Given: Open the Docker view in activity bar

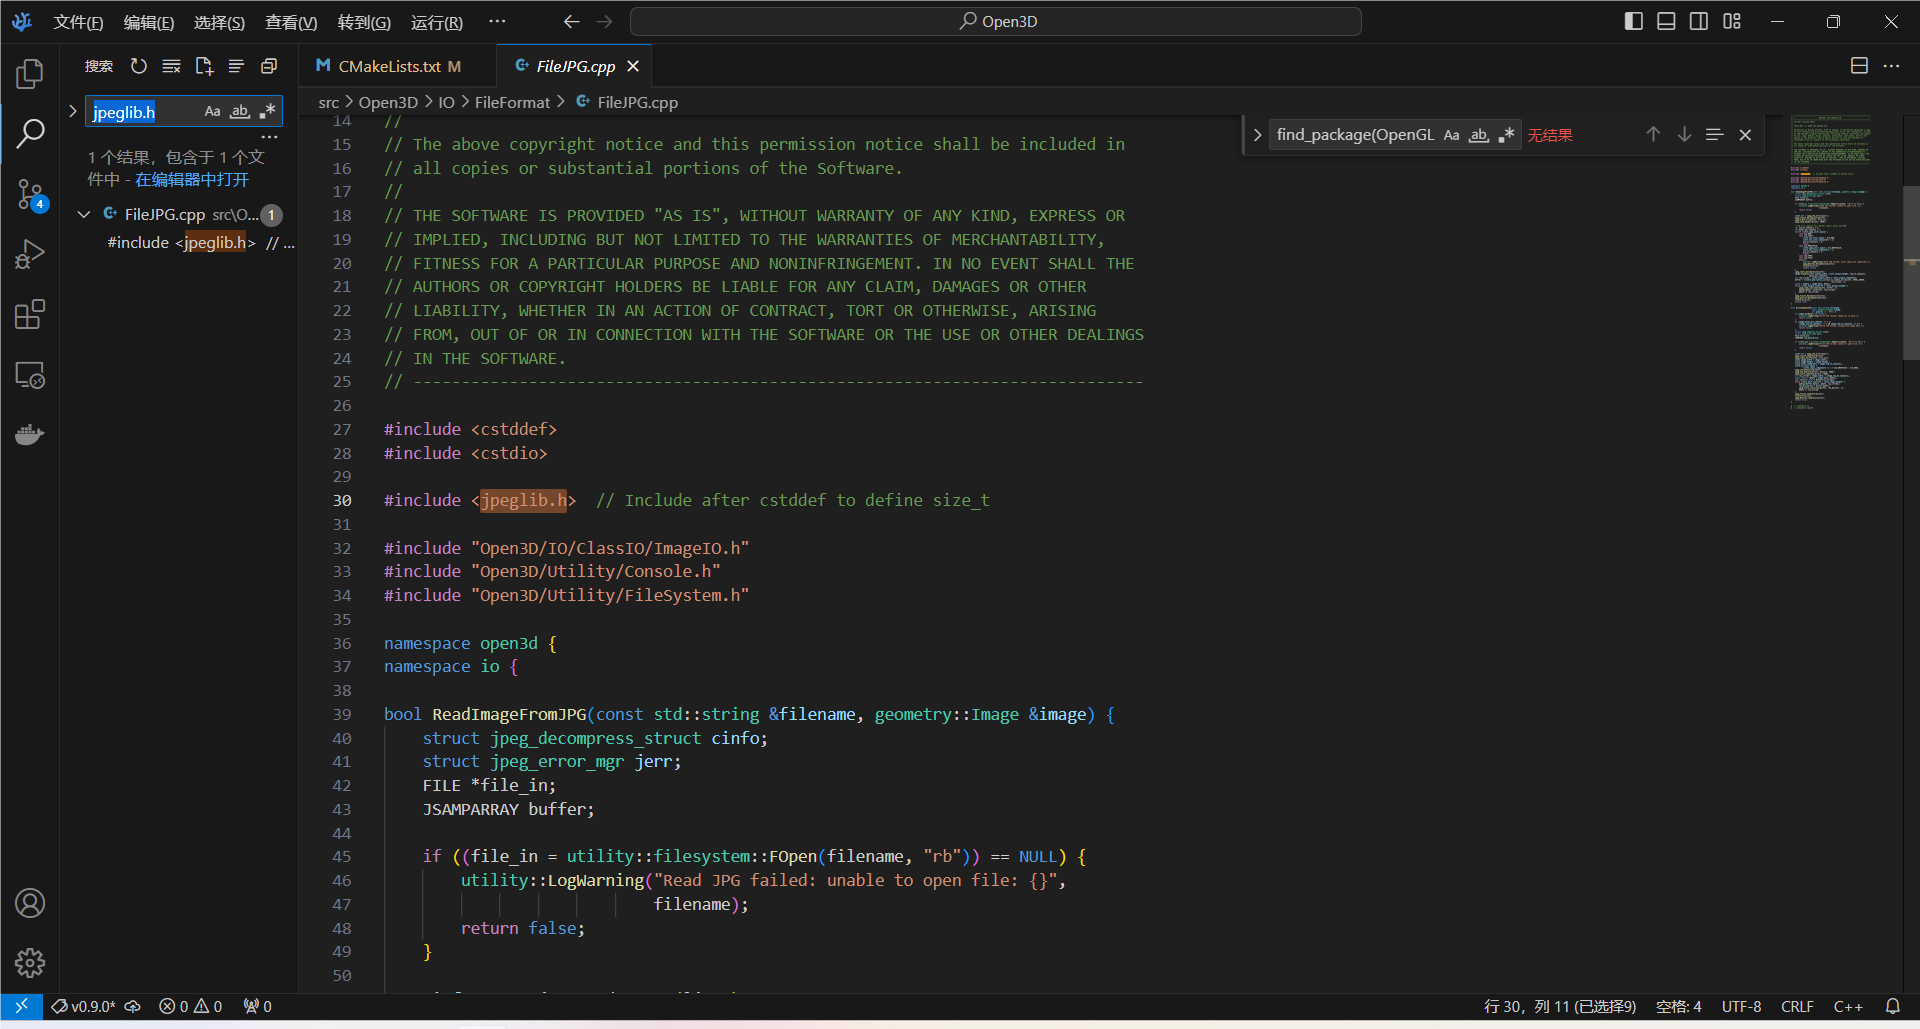Looking at the screenshot, I should (x=30, y=435).
